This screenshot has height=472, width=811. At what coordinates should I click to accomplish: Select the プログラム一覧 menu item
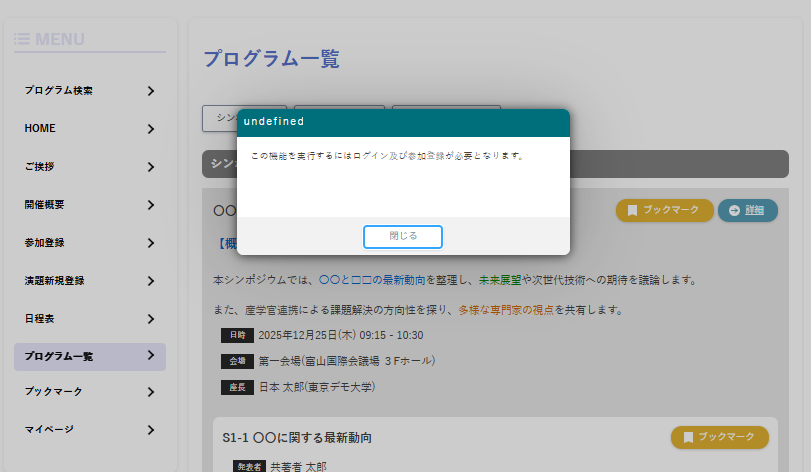[x=59, y=356]
